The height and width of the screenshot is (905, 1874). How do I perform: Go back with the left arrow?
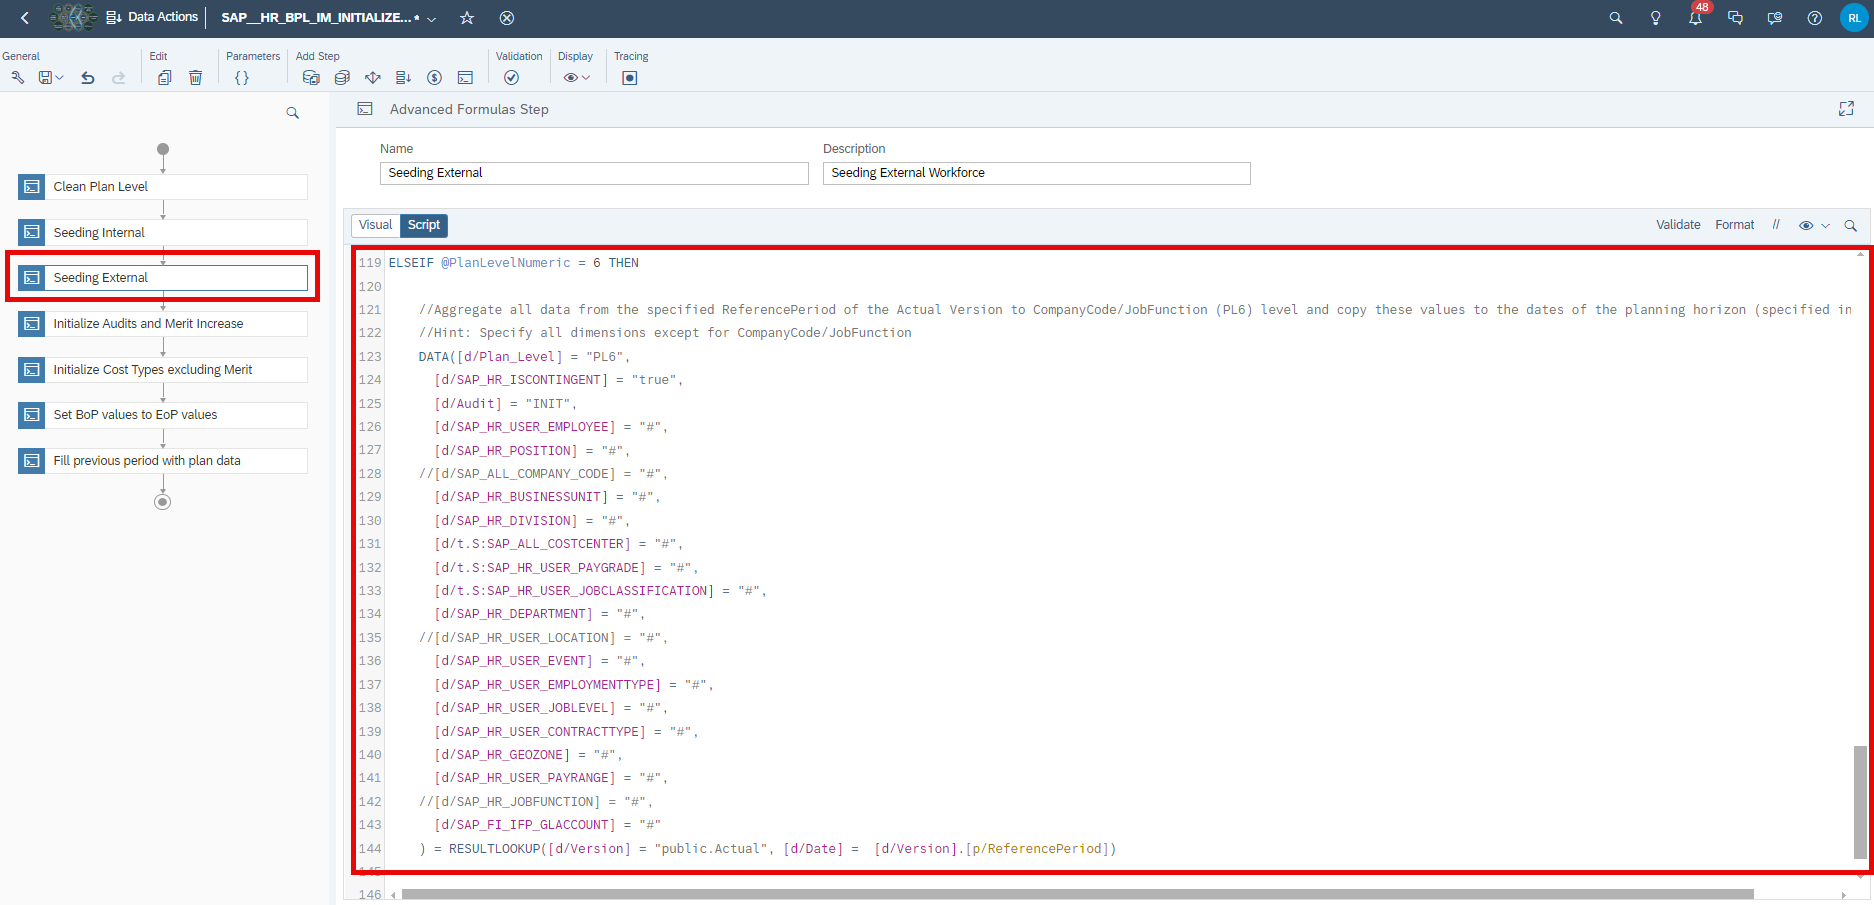coord(25,18)
